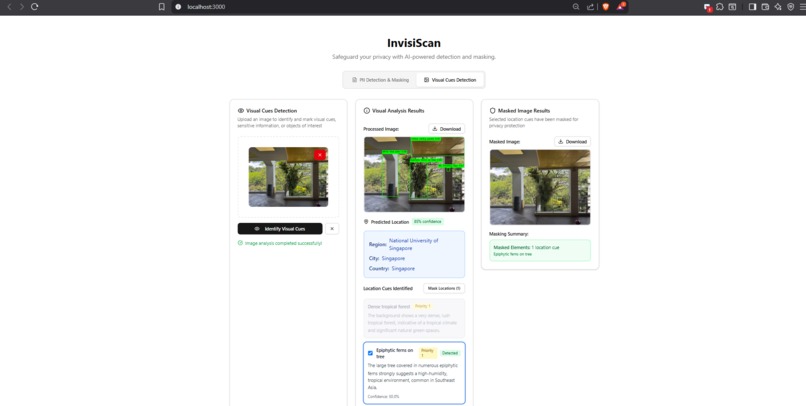Click the City value Singapore
The height and width of the screenshot is (406, 806).
393,258
